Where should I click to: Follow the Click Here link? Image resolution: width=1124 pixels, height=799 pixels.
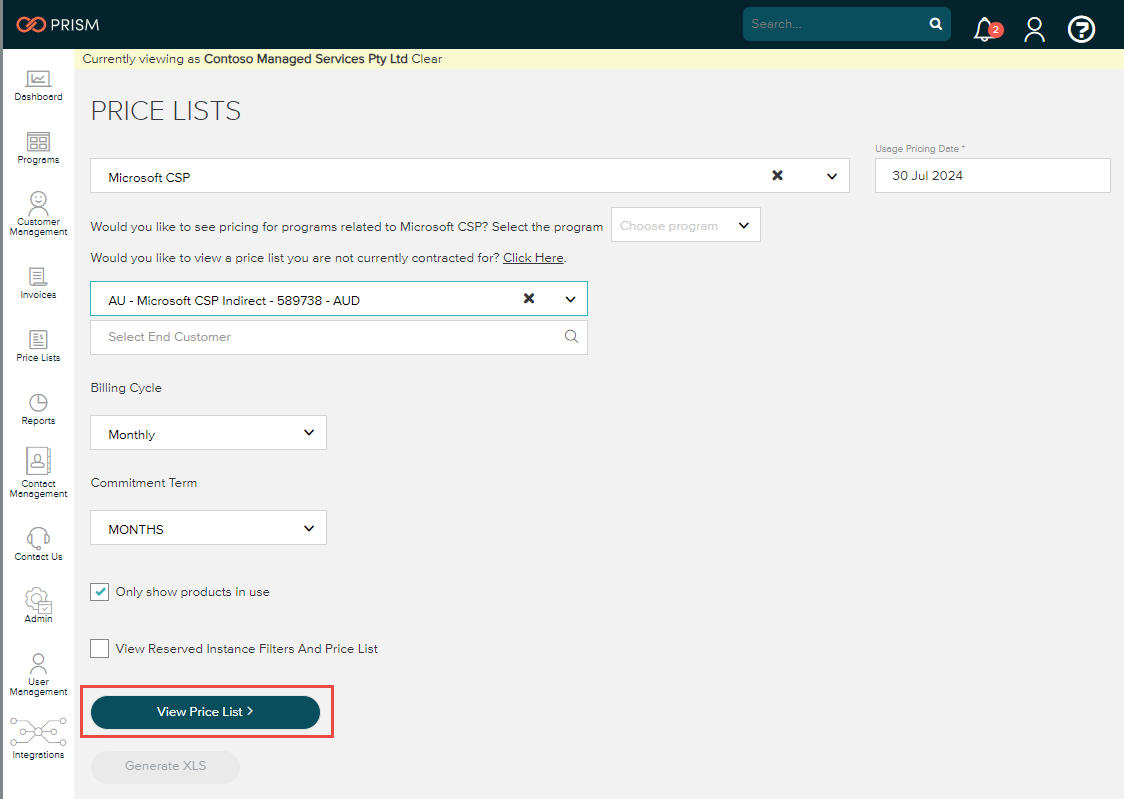(x=533, y=257)
